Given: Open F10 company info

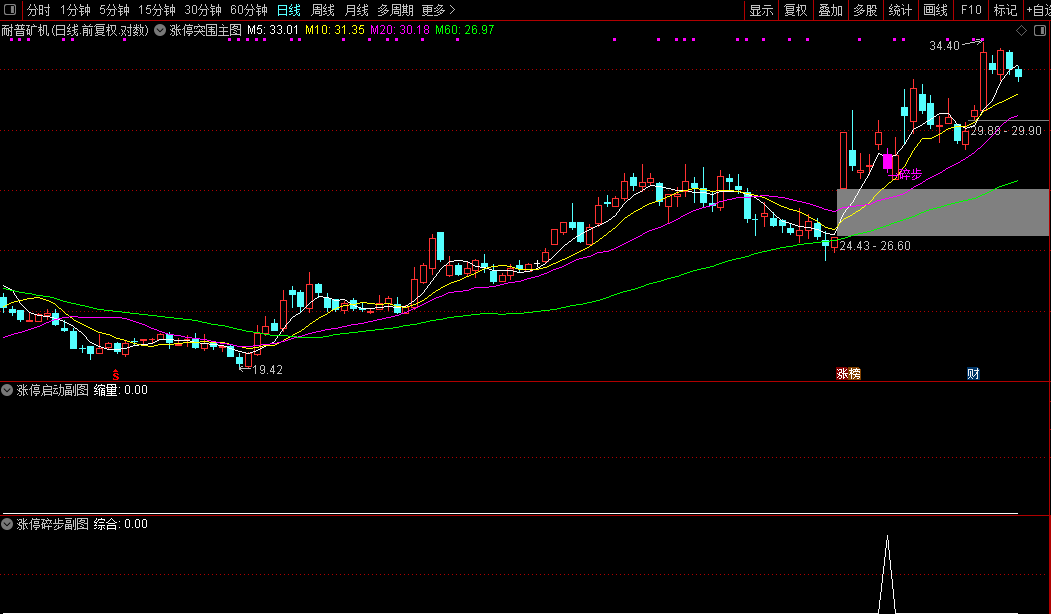Looking at the screenshot, I should click(971, 10).
